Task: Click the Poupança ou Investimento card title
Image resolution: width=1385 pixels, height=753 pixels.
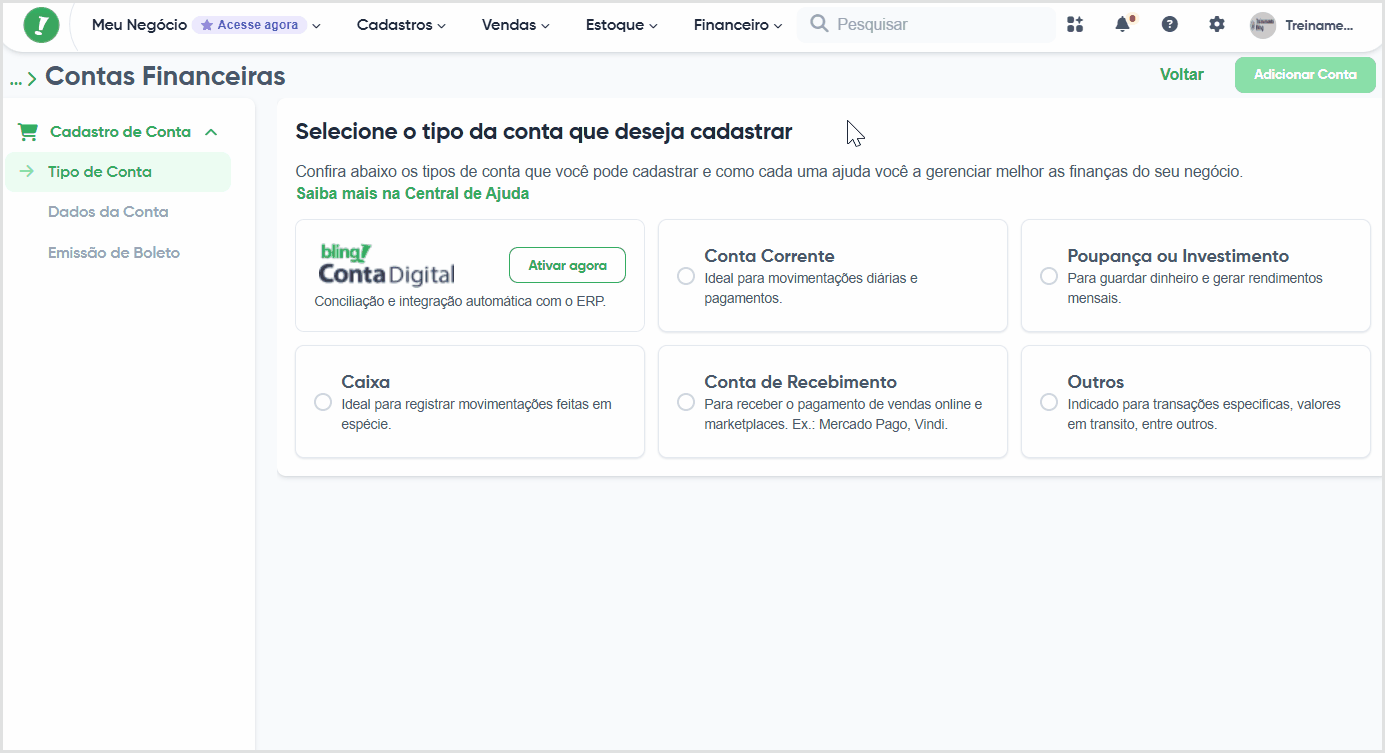Action: pyautogui.click(x=1178, y=256)
